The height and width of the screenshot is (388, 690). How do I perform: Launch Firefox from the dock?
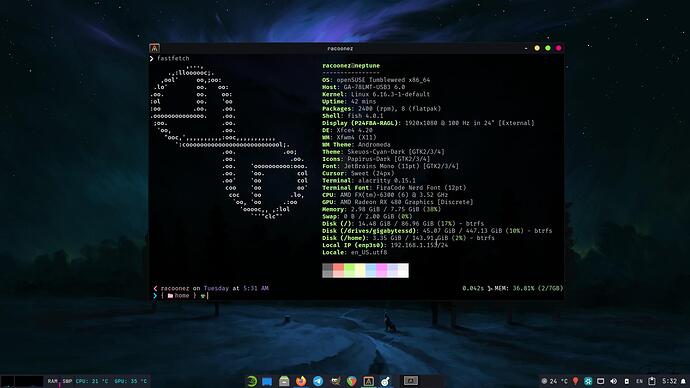coord(301,381)
